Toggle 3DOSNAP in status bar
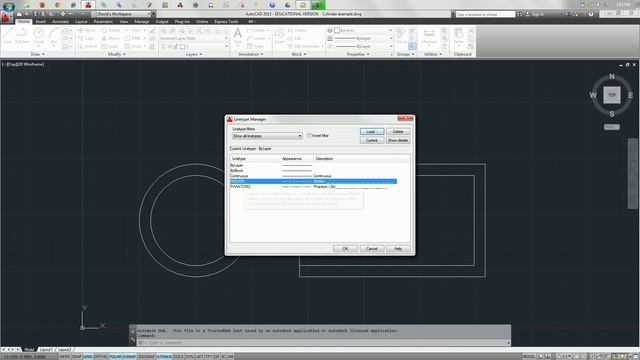 tap(147, 356)
